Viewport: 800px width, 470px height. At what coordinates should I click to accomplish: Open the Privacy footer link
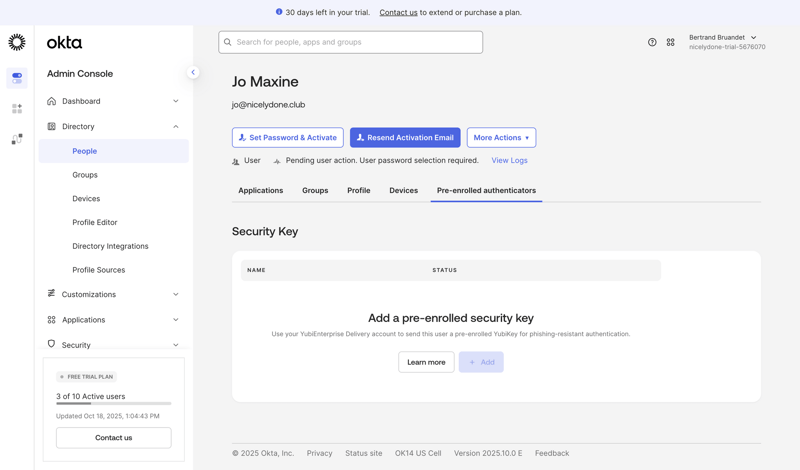click(x=319, y=453)
